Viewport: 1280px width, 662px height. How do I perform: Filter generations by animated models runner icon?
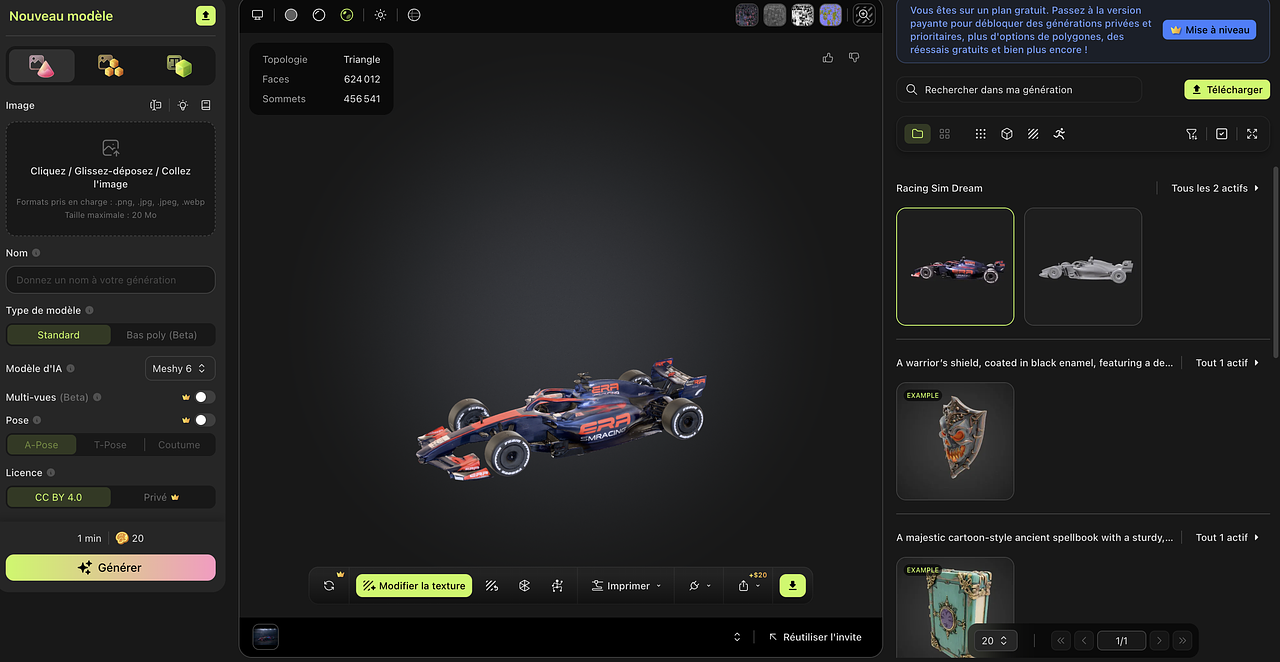tap(1059, 133)
